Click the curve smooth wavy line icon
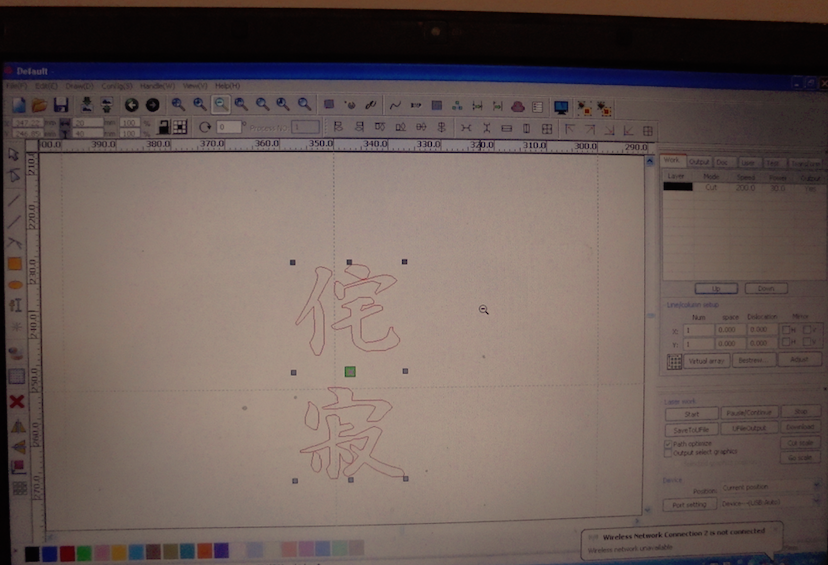Screen dimensions: 828x565 (x=395, y=106)
